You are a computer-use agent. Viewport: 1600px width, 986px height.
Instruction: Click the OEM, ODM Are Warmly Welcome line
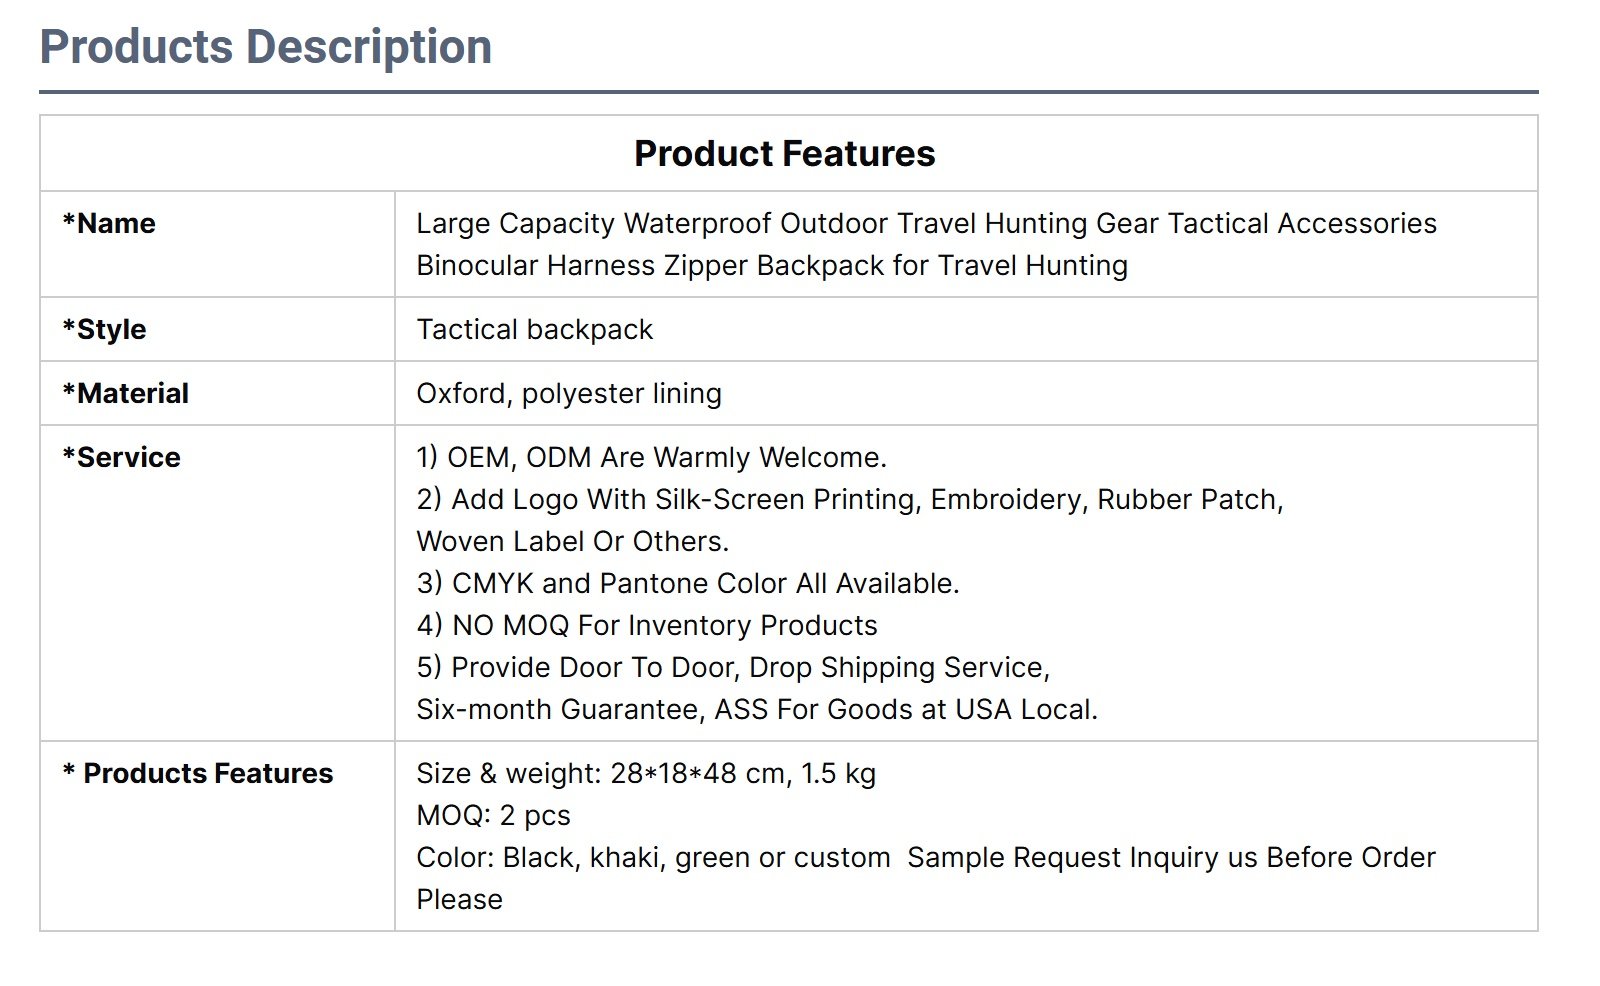(652, 457)
